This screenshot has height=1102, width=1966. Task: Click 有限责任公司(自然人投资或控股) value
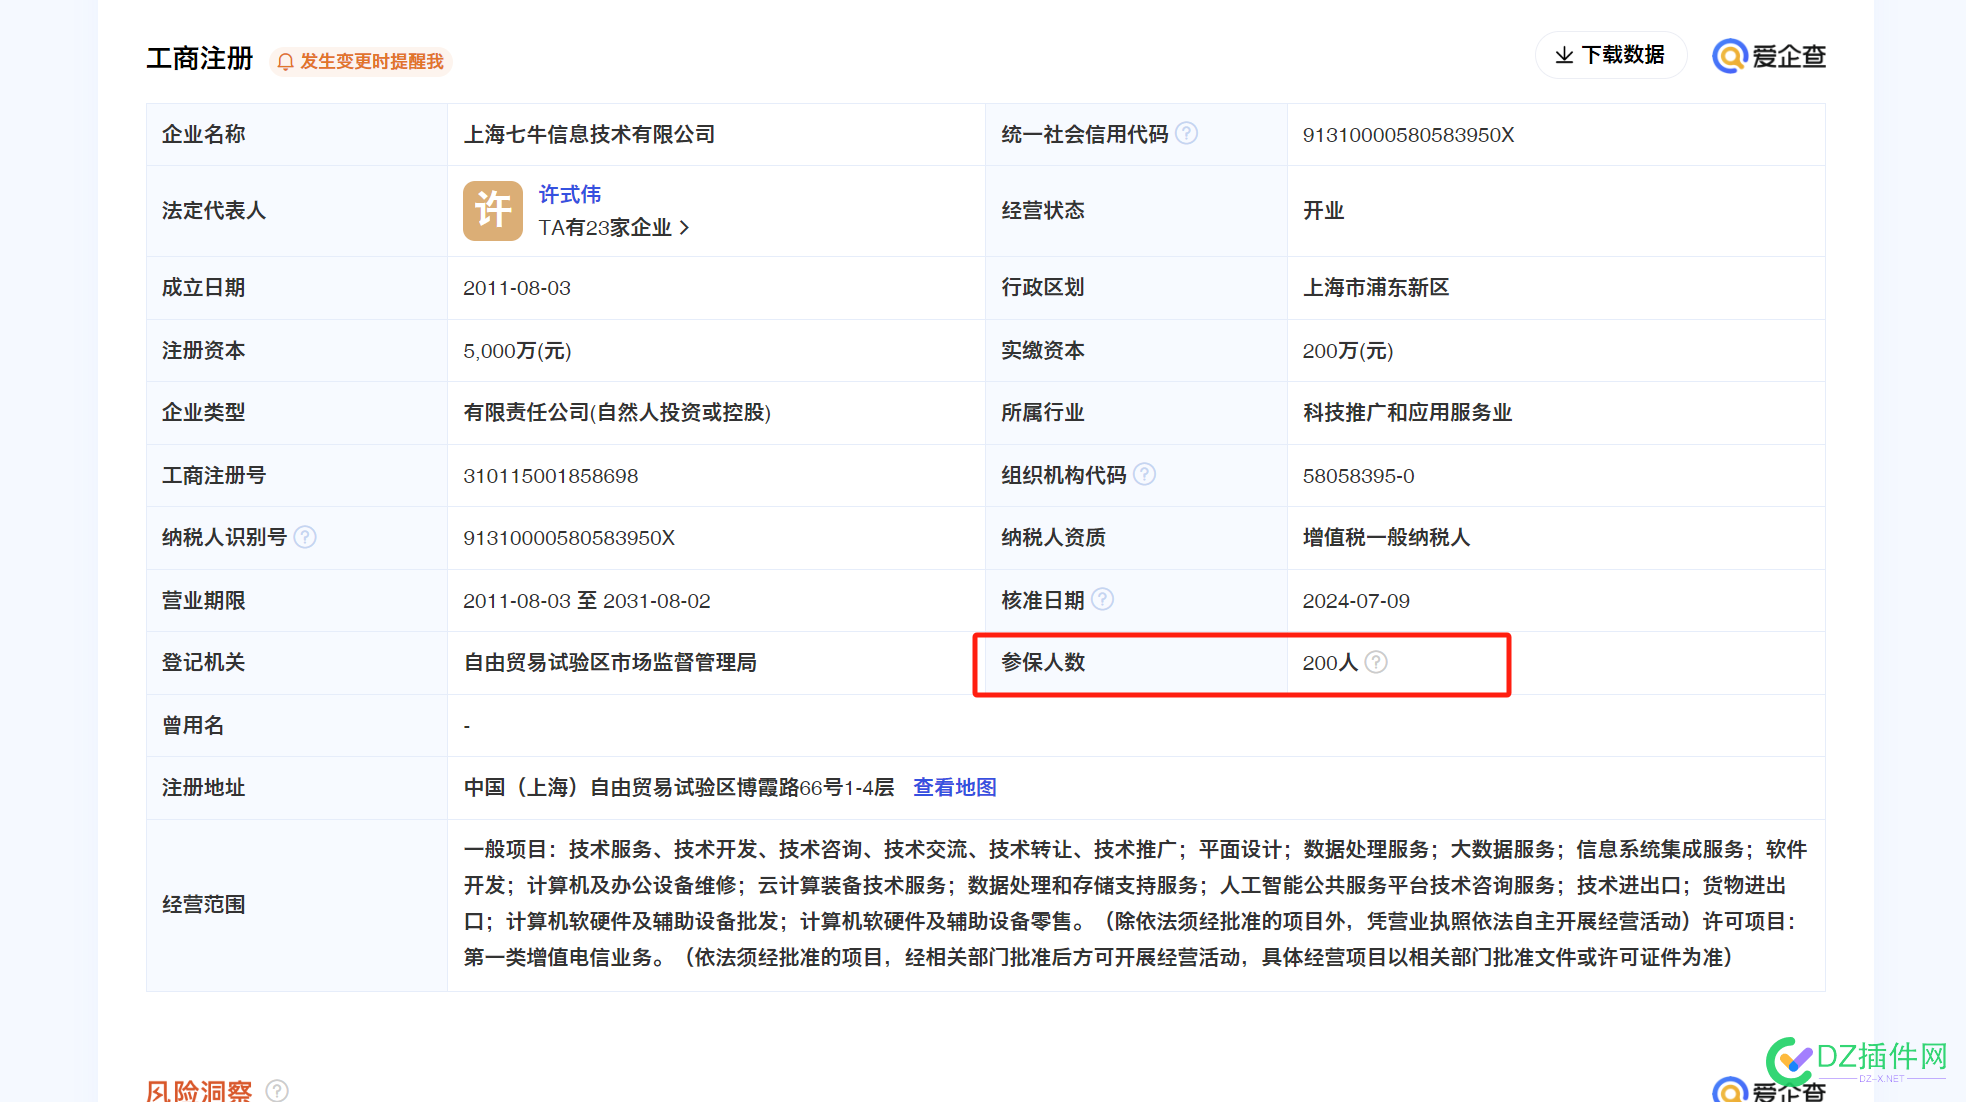tap(617, 413)
